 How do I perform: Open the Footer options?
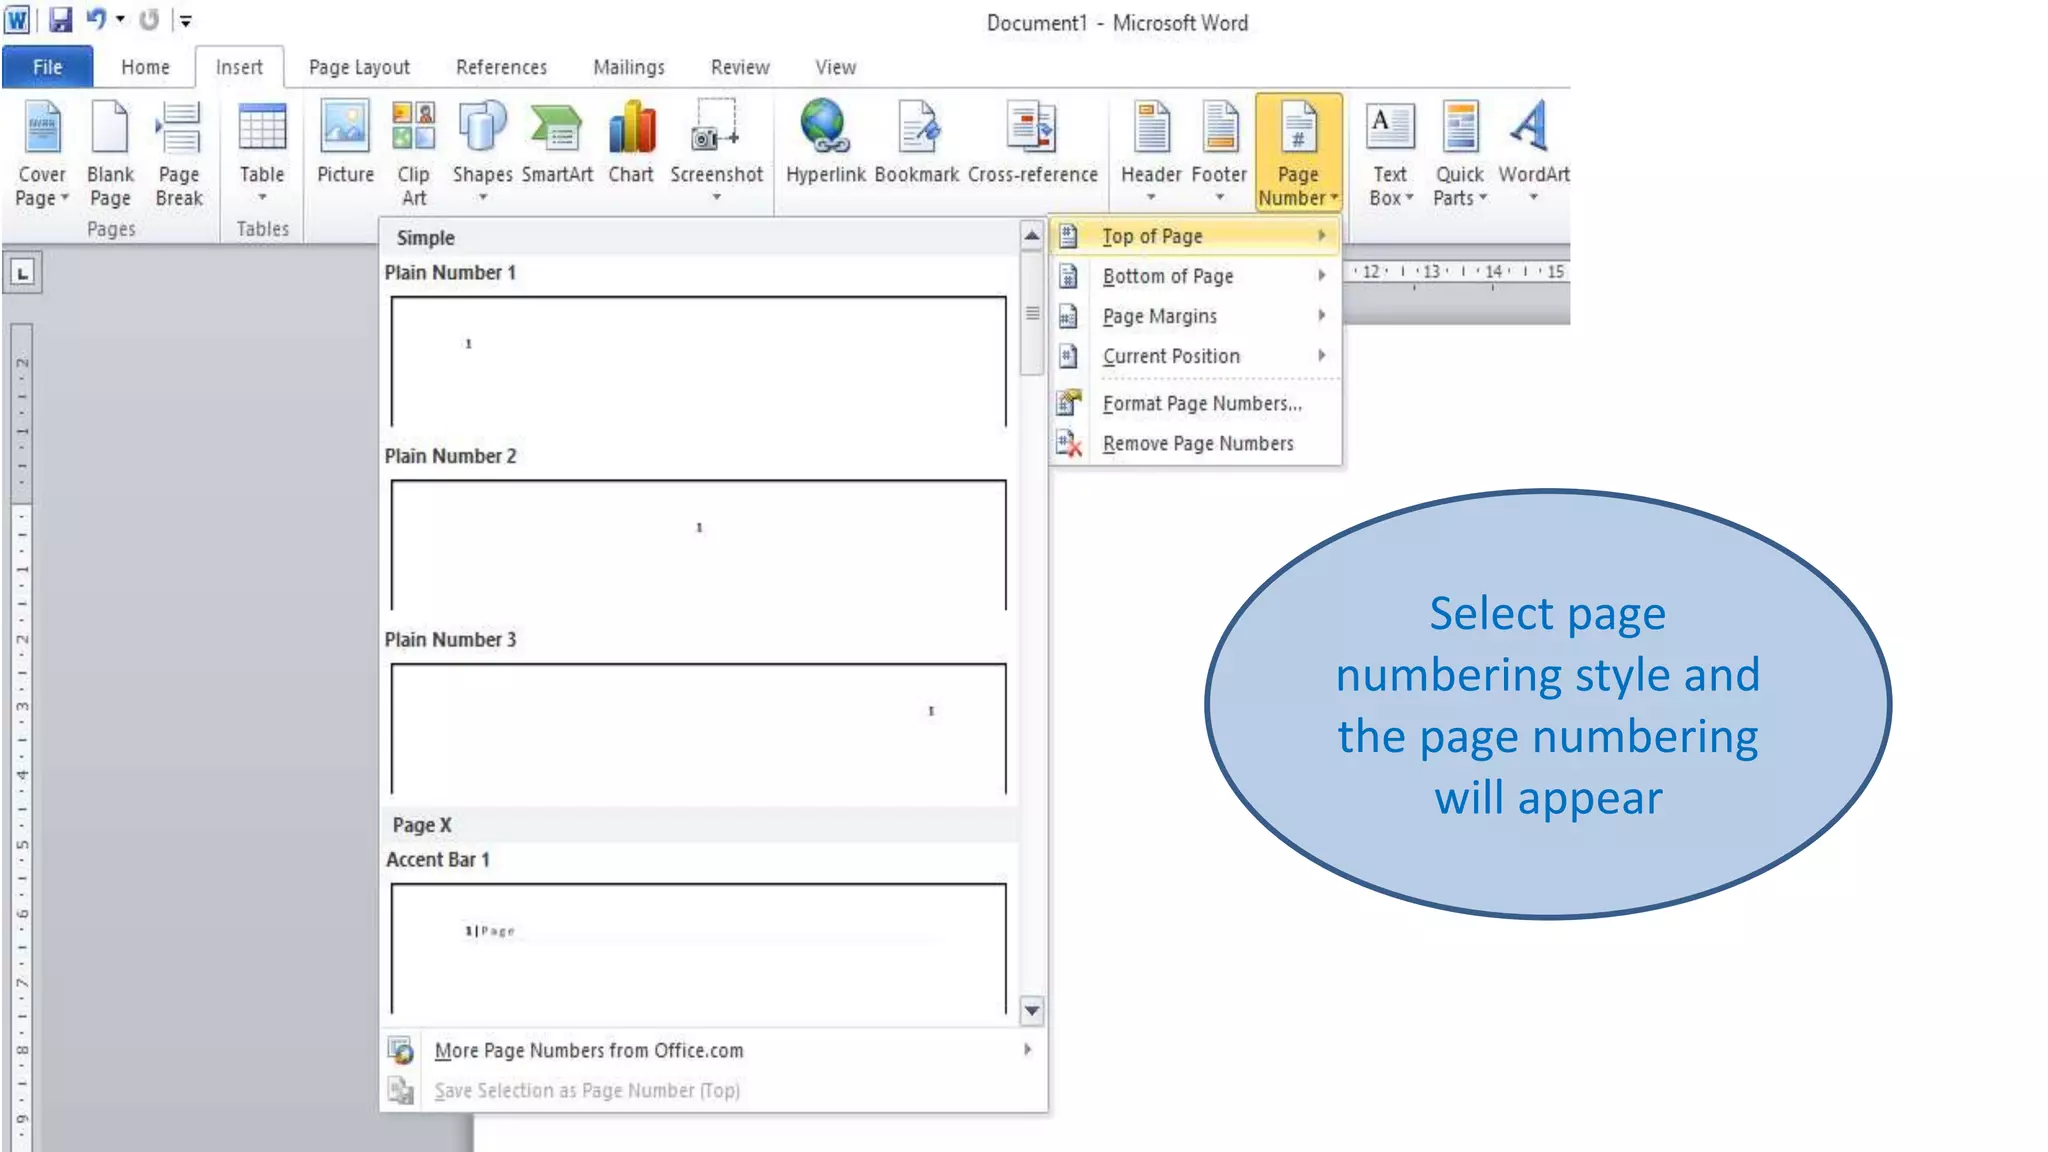1219,152
